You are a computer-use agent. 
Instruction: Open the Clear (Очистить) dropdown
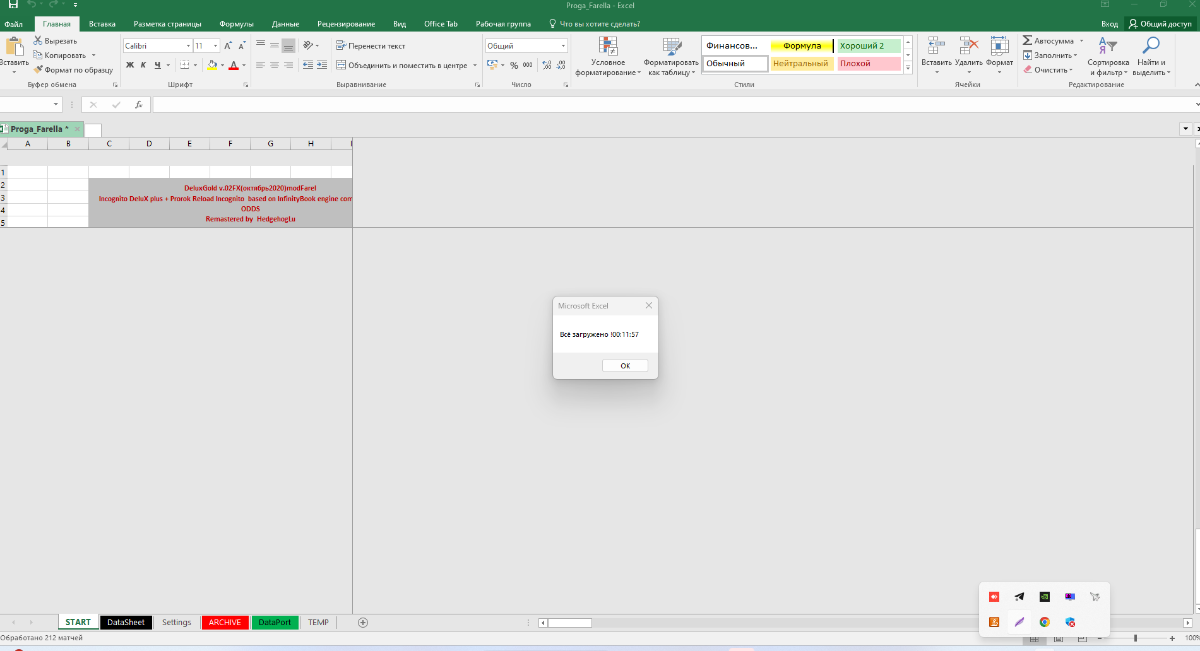1048,70
